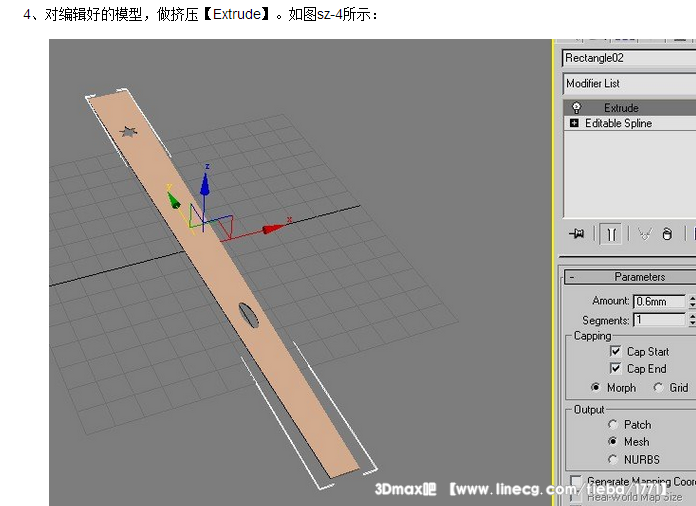Select the Editable Spline stack entry
The width and height of the screenshot is (696, 506).
(x=630, y=123)
